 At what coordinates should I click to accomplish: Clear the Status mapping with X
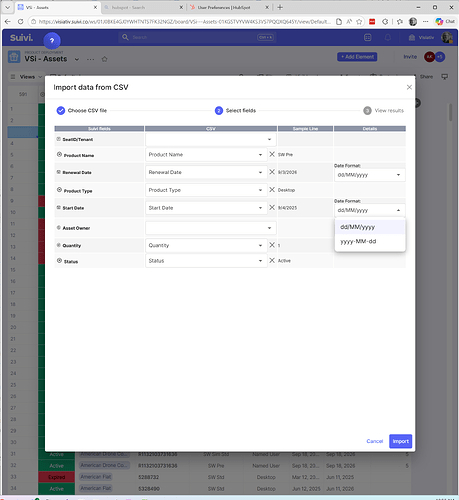pyautogui.click(x=272, y=260)
